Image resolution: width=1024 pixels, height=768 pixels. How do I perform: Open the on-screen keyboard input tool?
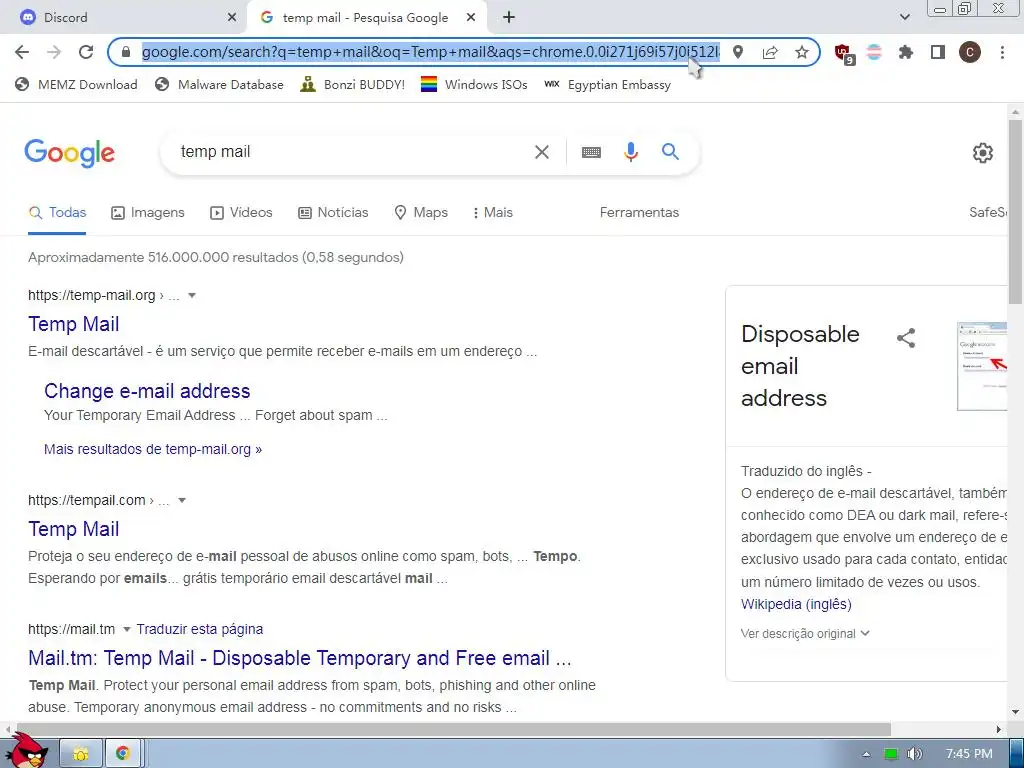tap(591, 152)
